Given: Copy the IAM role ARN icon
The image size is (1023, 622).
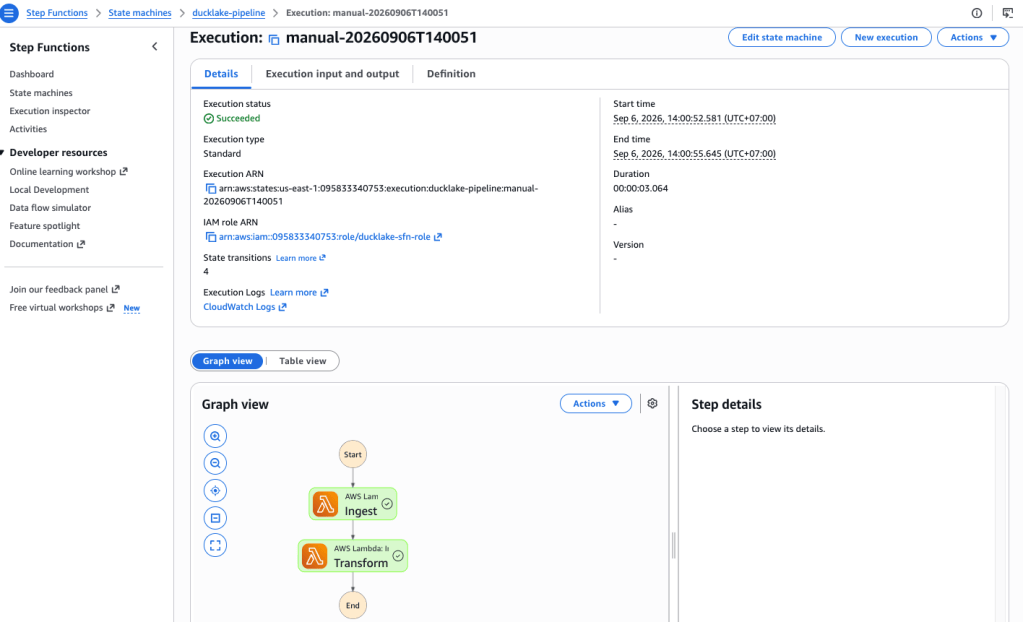Looking at the screenshot, I should [x=211, y=237].
